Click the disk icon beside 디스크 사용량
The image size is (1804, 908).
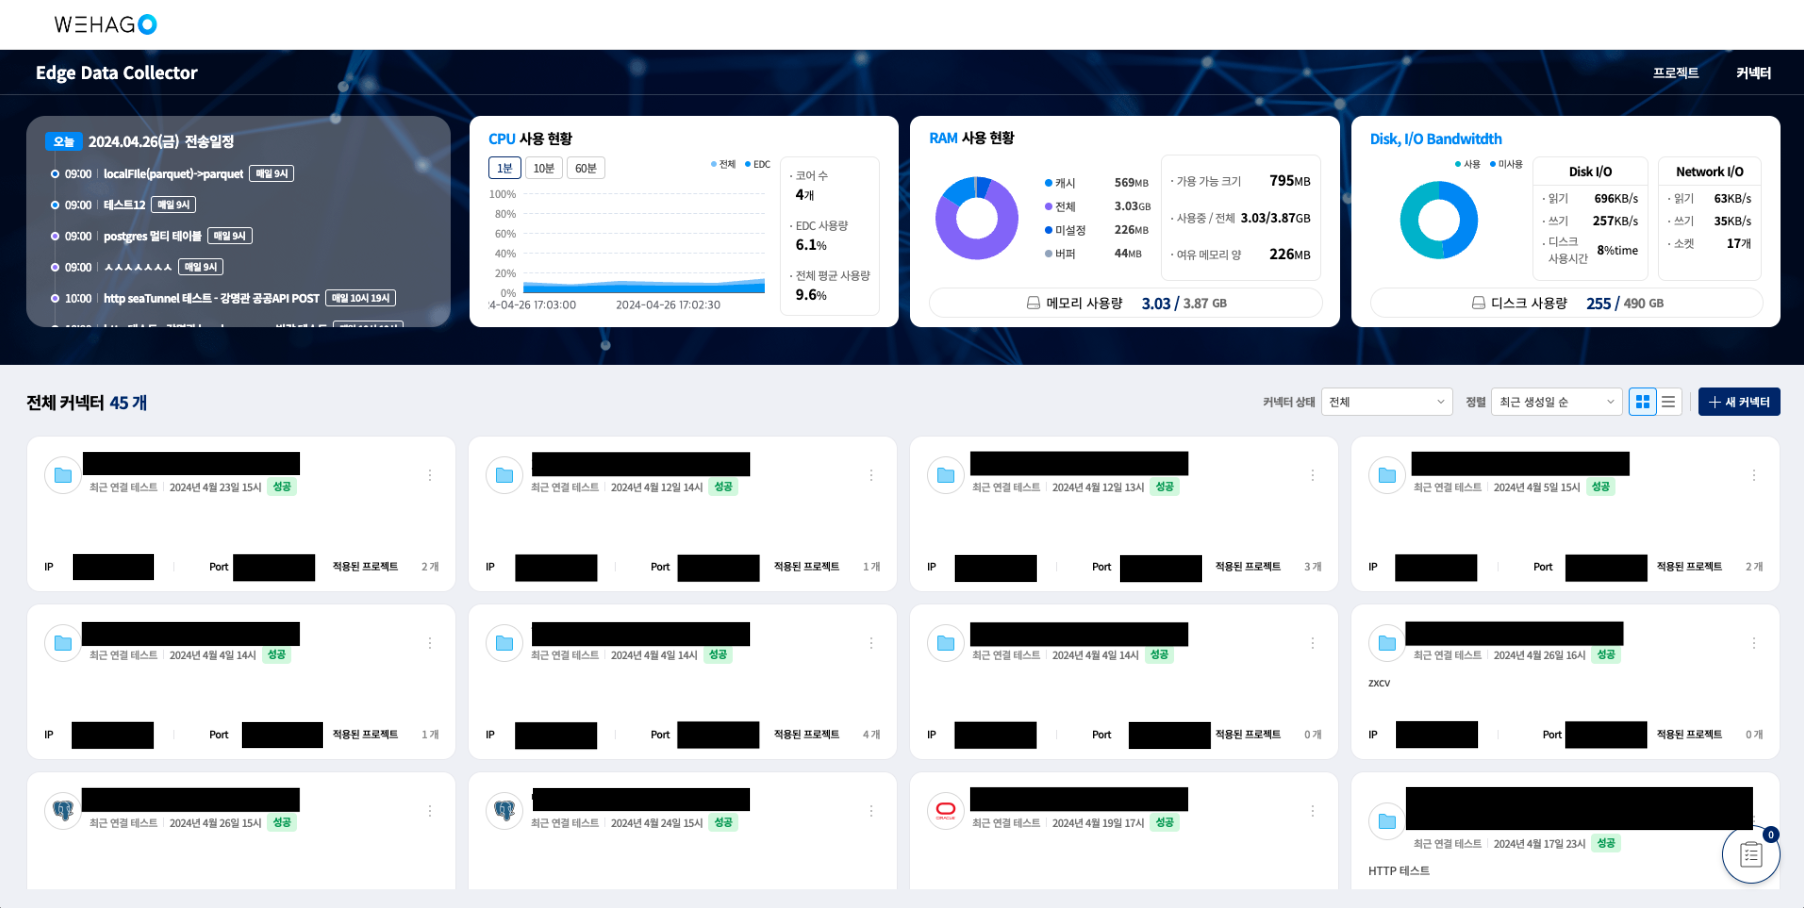pyautogui.click(x=1478, y=303)
